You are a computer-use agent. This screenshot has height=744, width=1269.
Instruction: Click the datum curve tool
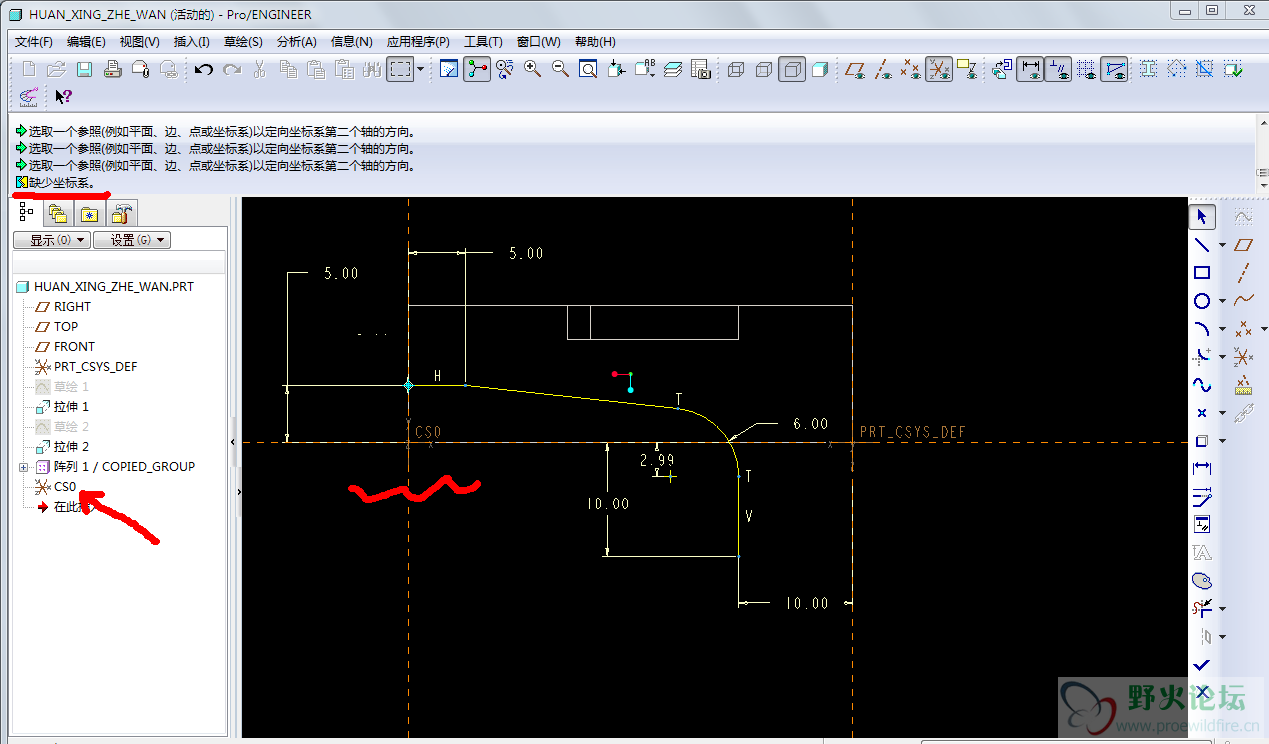click(1243, 300)
